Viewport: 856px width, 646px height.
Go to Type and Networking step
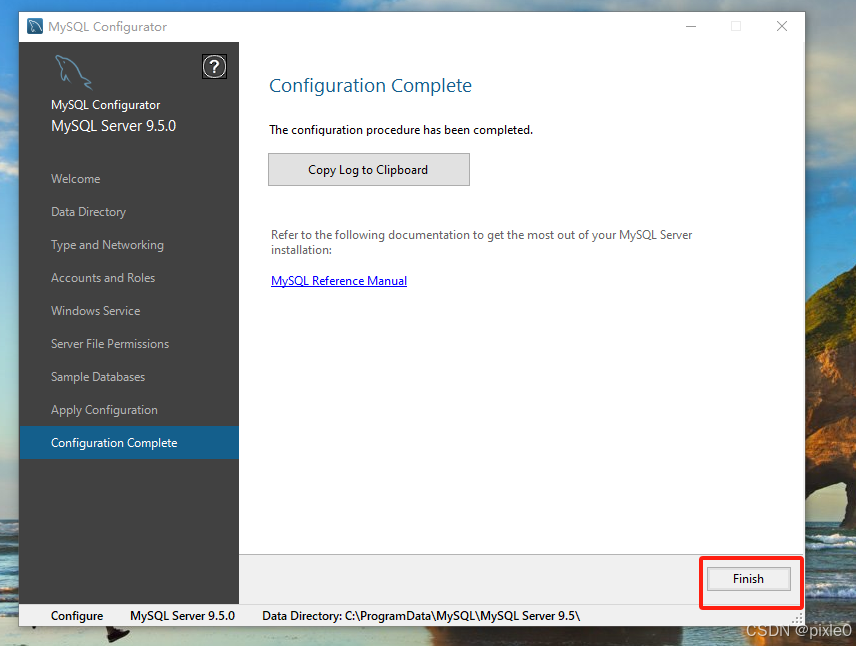pyautogui.click(x=108, y=245)
